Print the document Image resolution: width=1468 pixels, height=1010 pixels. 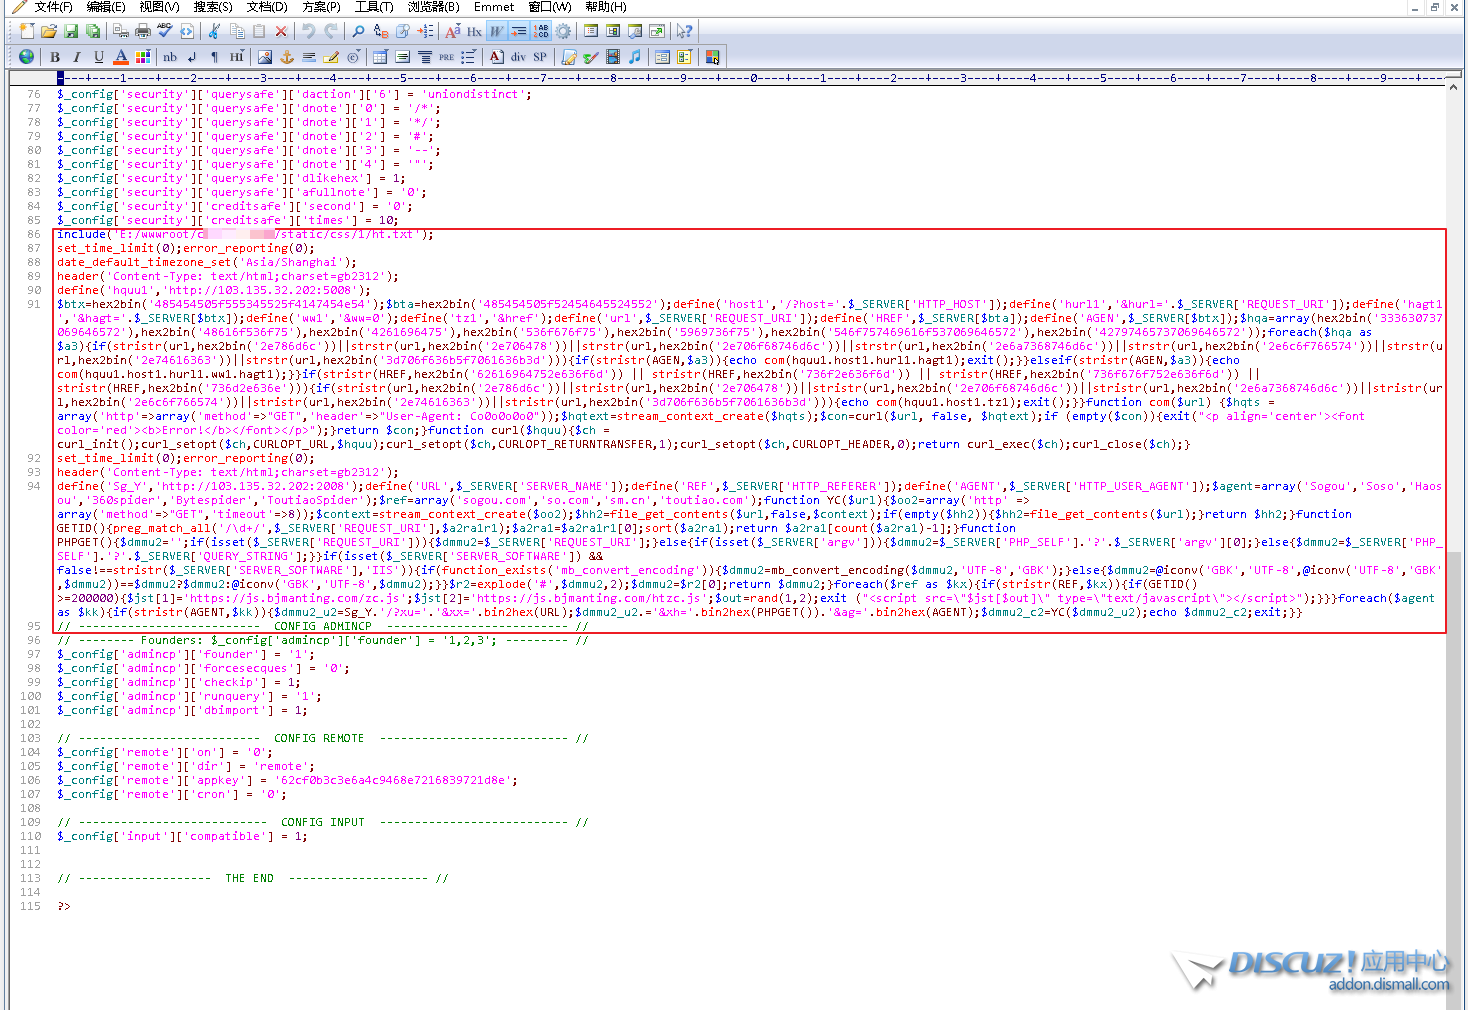[143, 31]
